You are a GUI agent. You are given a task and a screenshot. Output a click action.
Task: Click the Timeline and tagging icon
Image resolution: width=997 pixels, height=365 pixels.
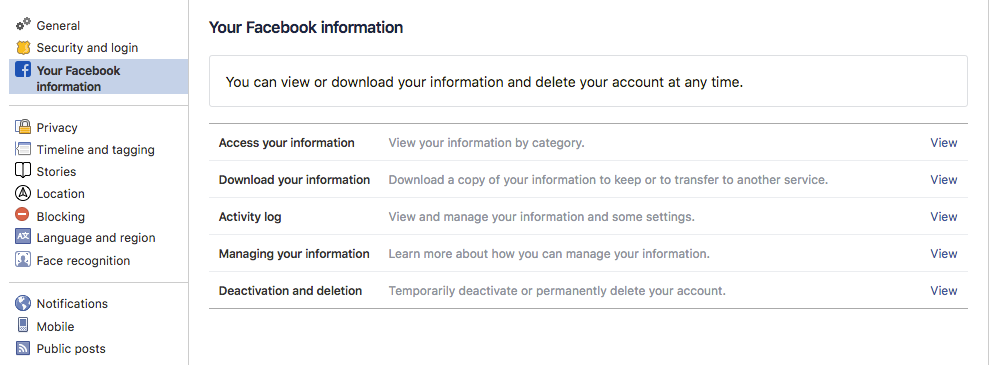[x=23, y=149]
